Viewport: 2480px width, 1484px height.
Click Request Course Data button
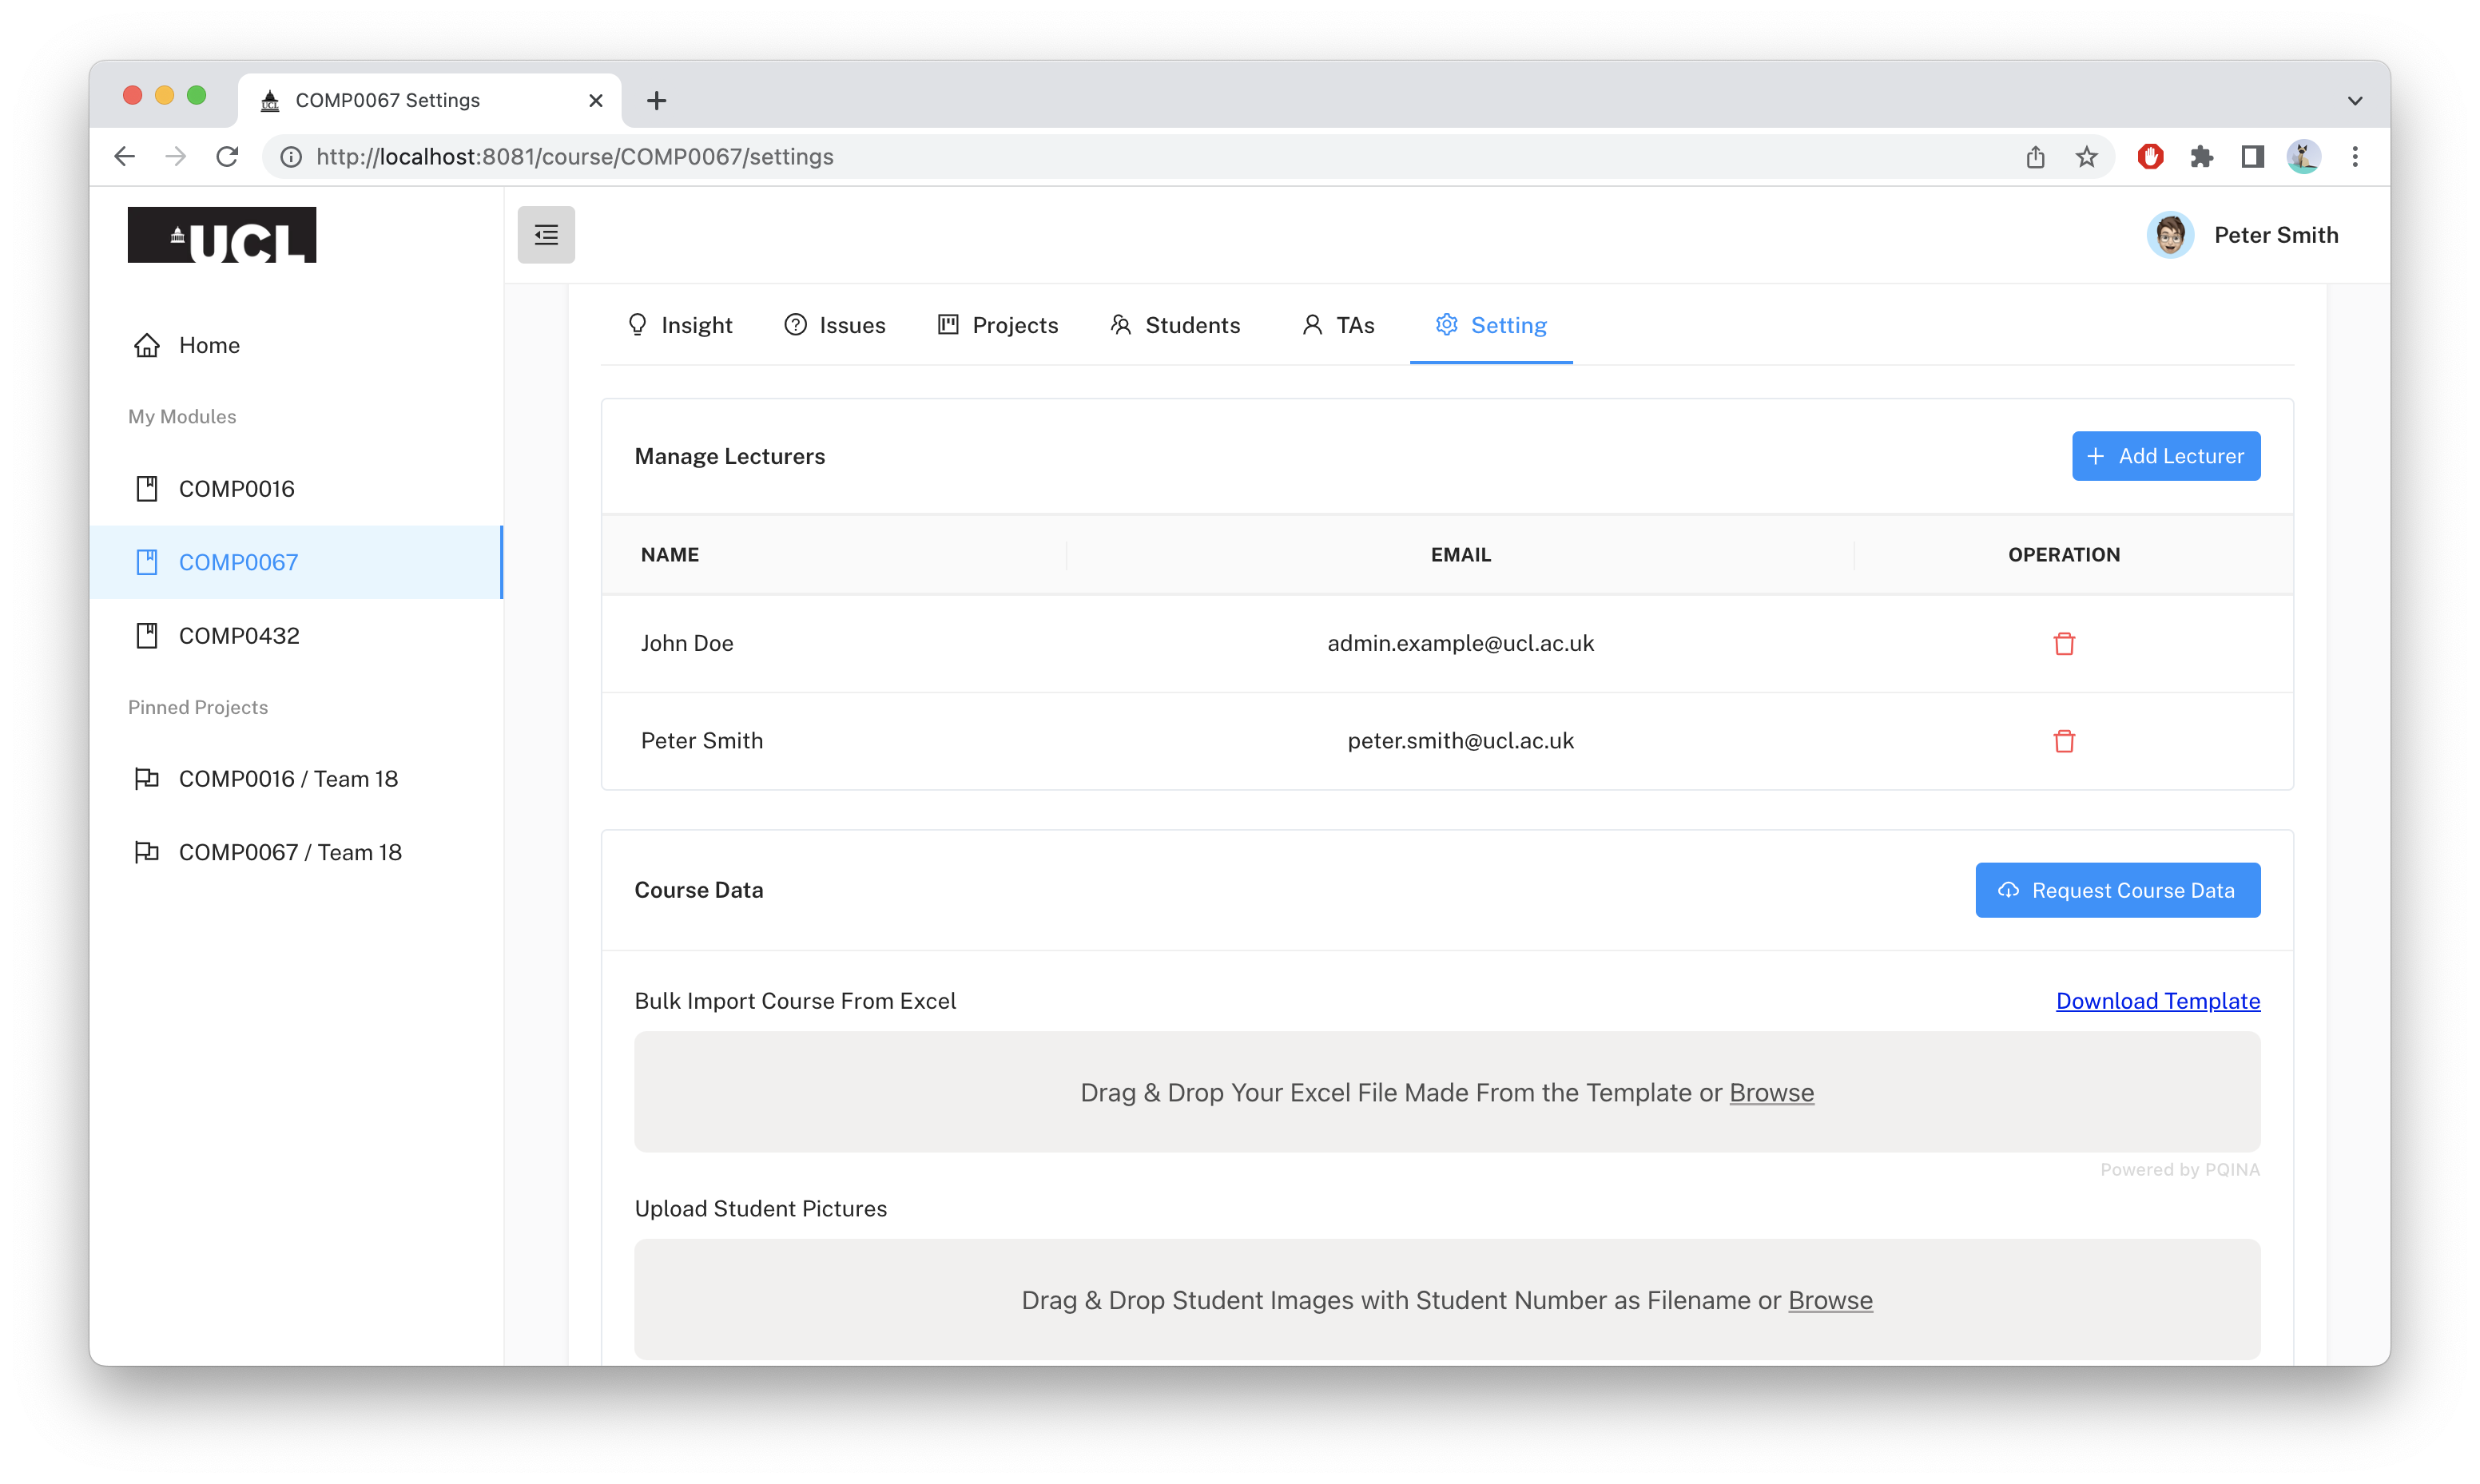[x=2118, y=890]
